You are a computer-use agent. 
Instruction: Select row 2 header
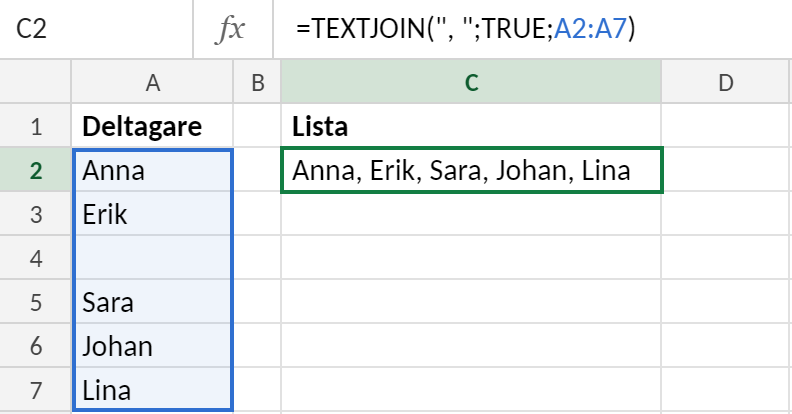(35, 170)
